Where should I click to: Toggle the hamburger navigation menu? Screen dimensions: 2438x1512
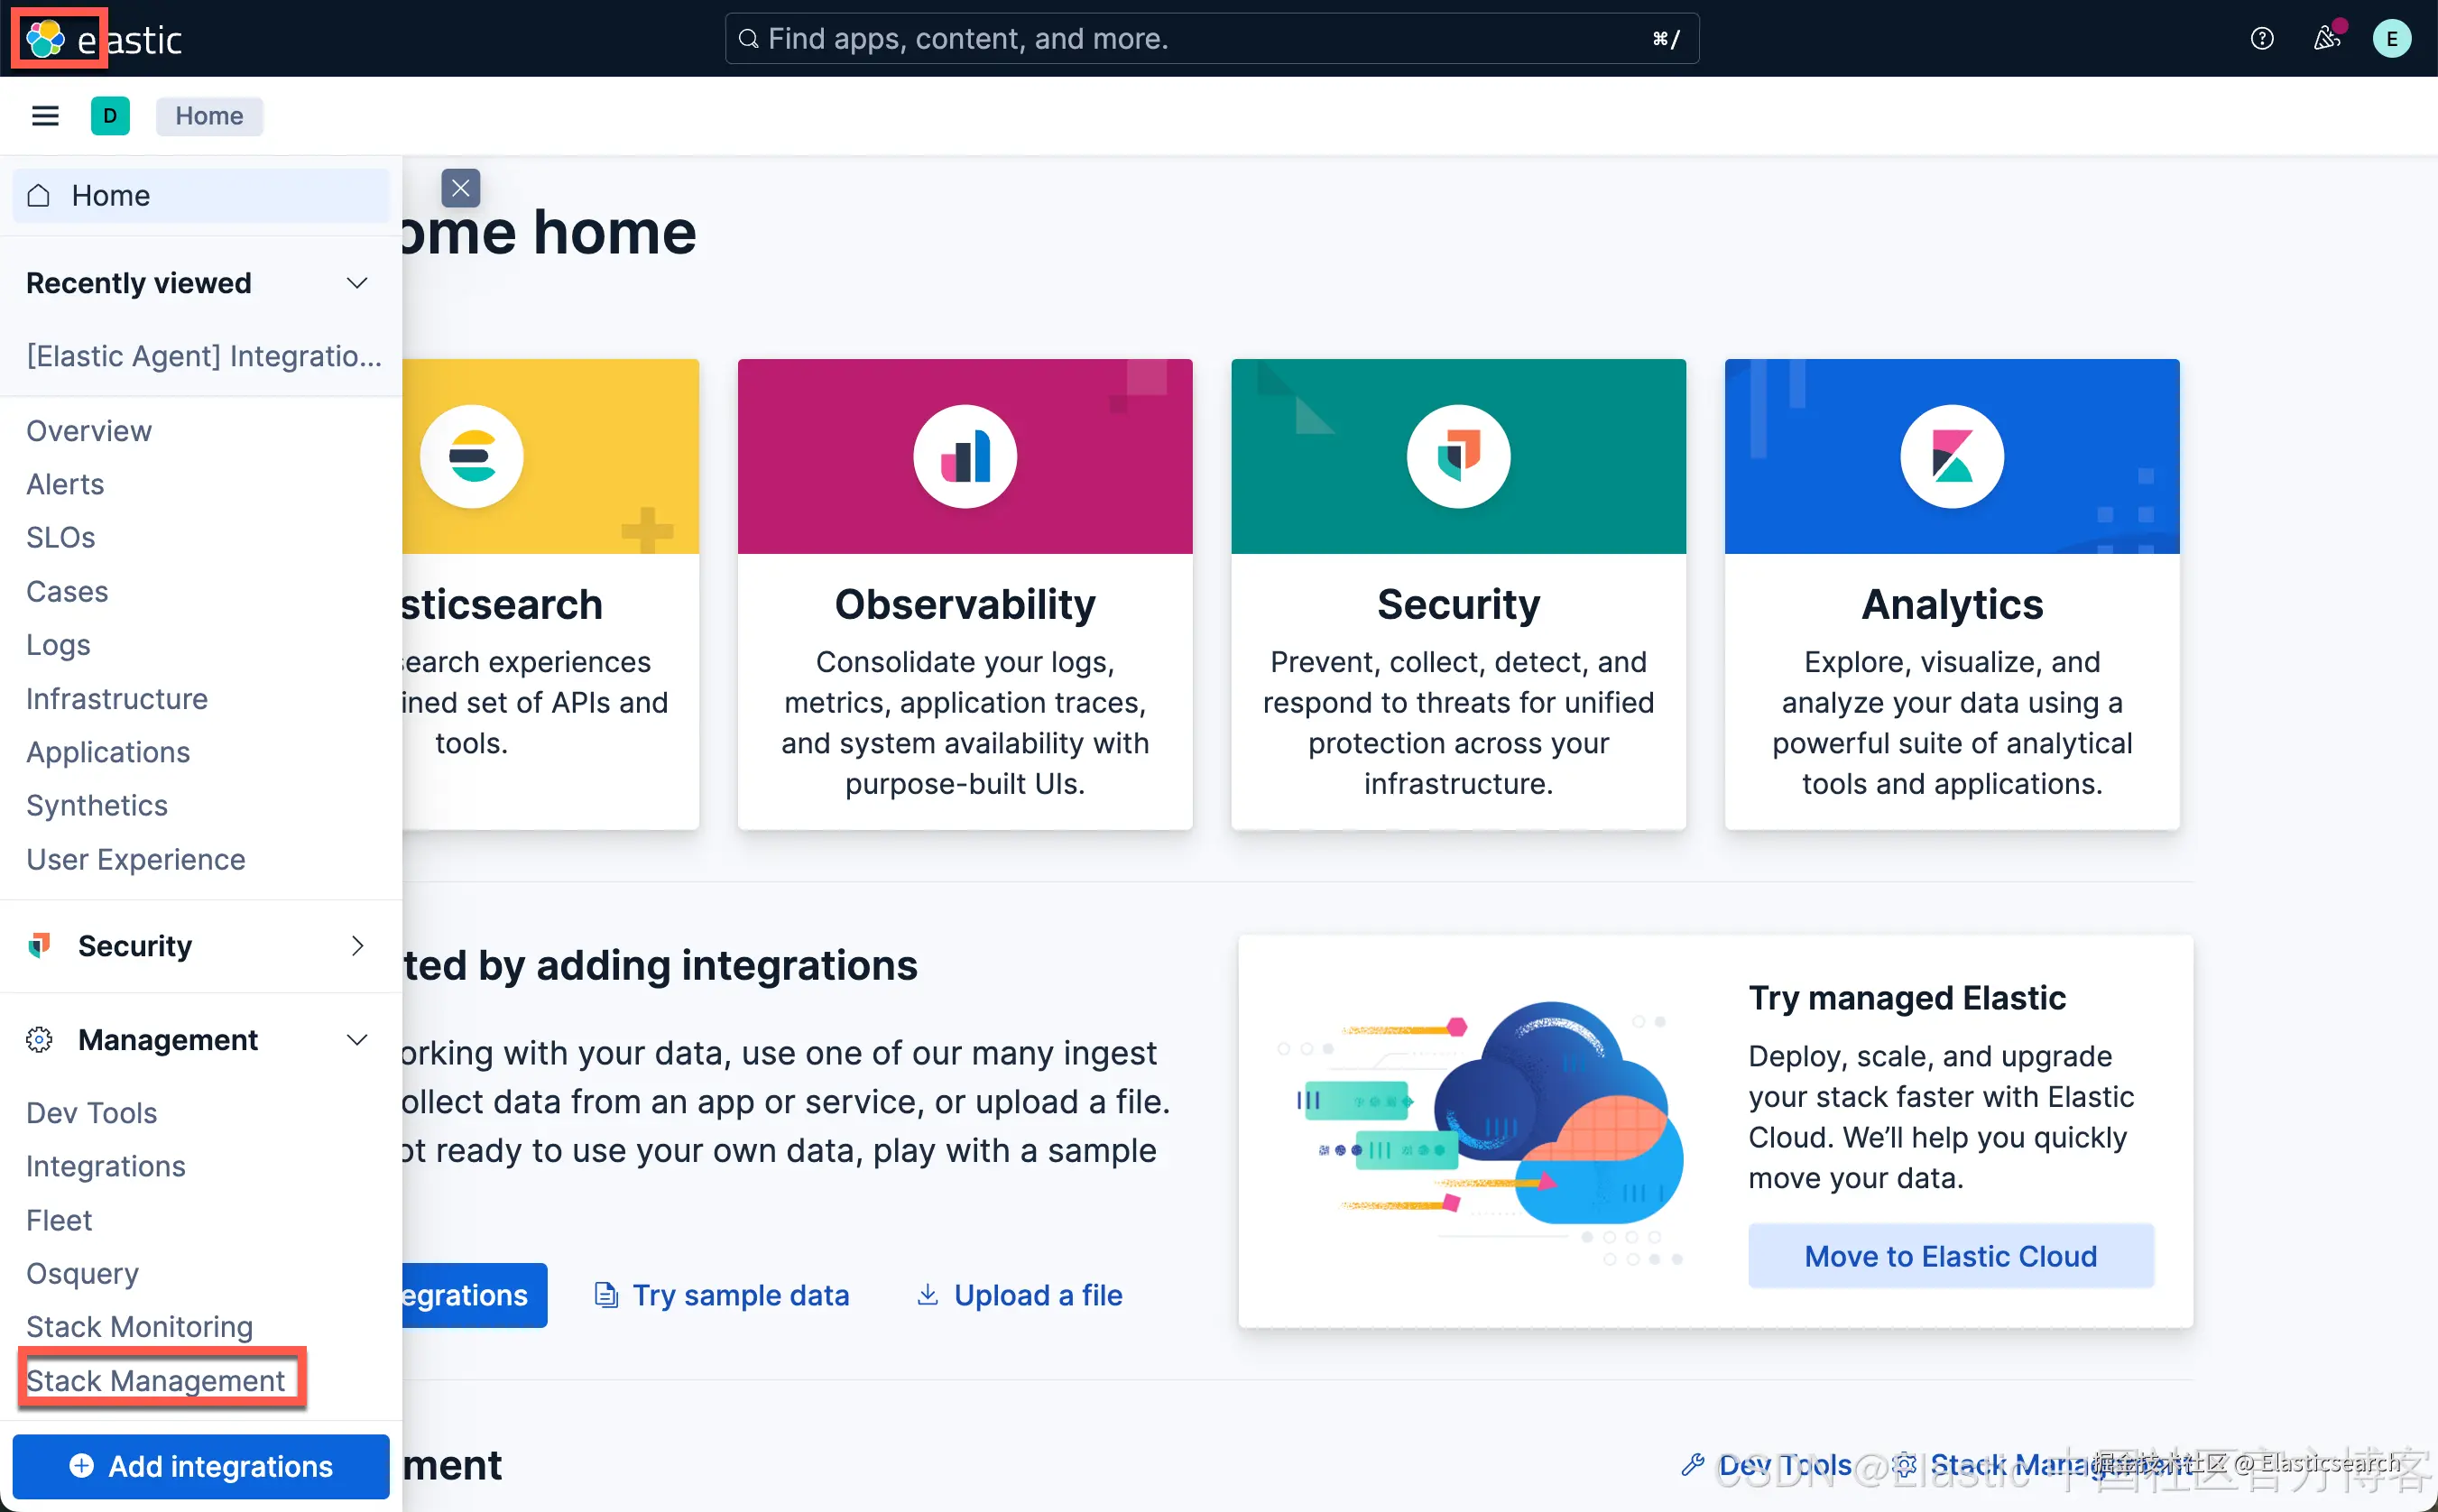point(45,116)
